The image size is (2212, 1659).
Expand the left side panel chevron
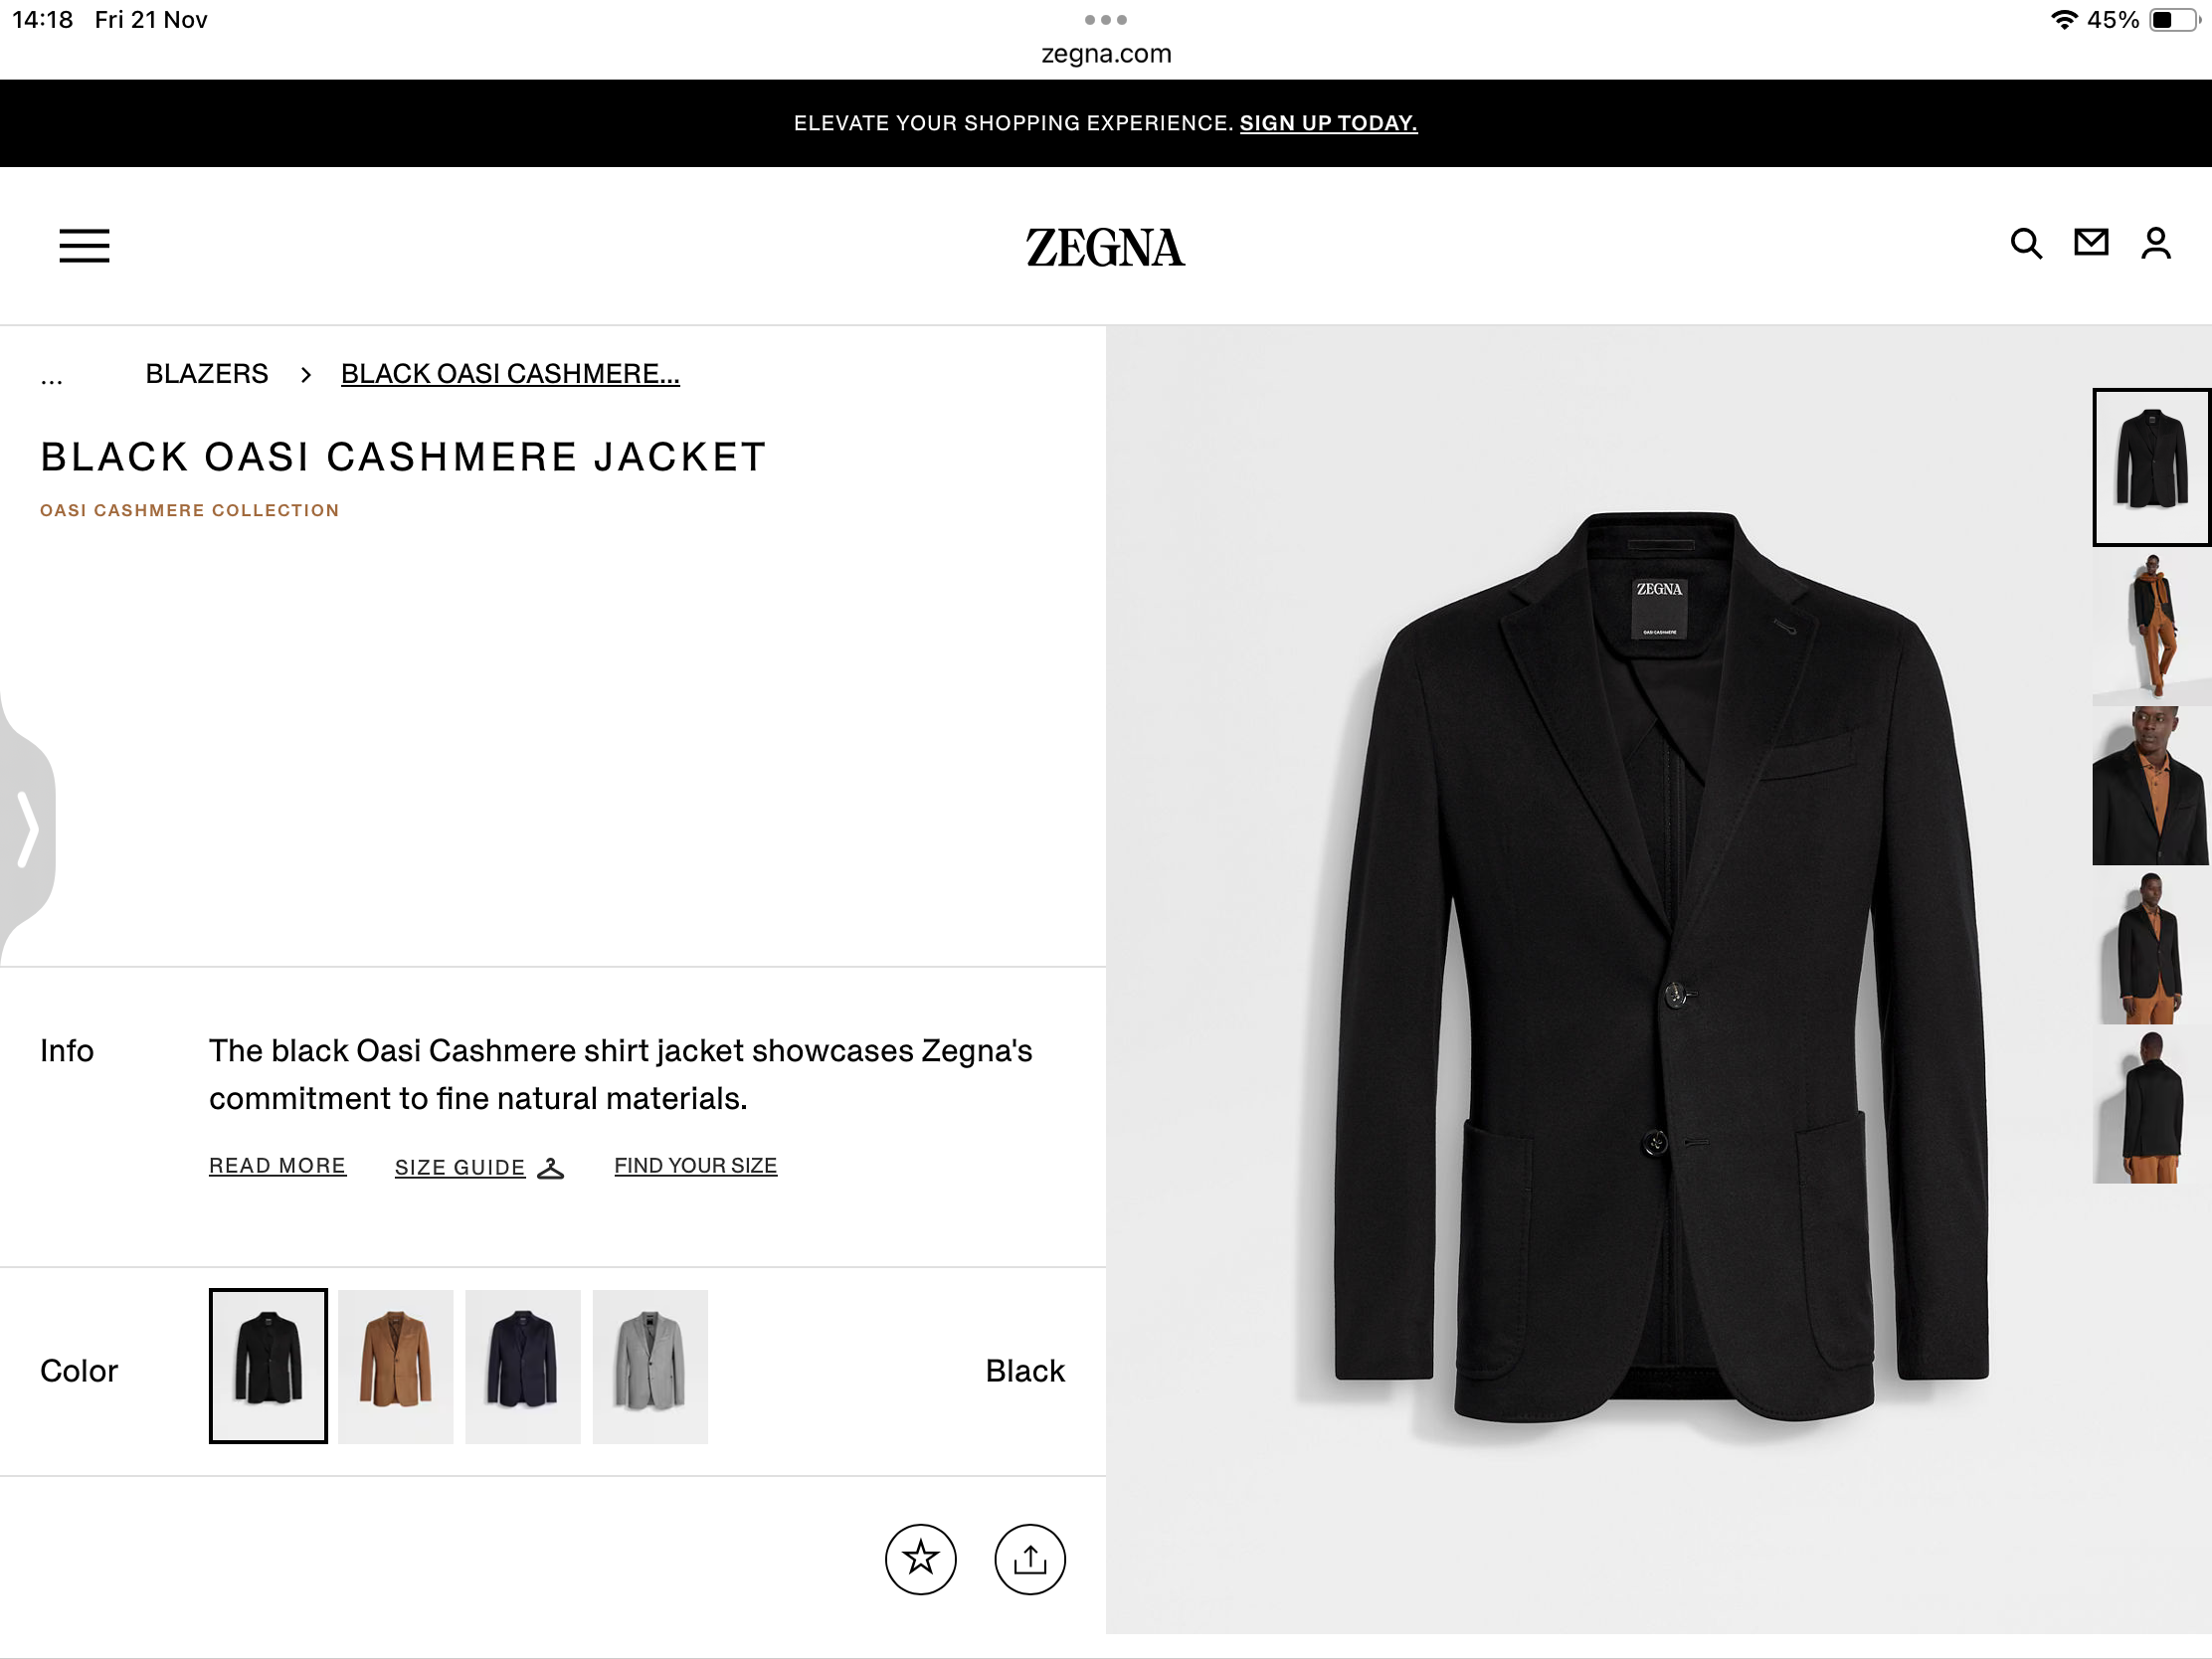(x=27, y=829)
